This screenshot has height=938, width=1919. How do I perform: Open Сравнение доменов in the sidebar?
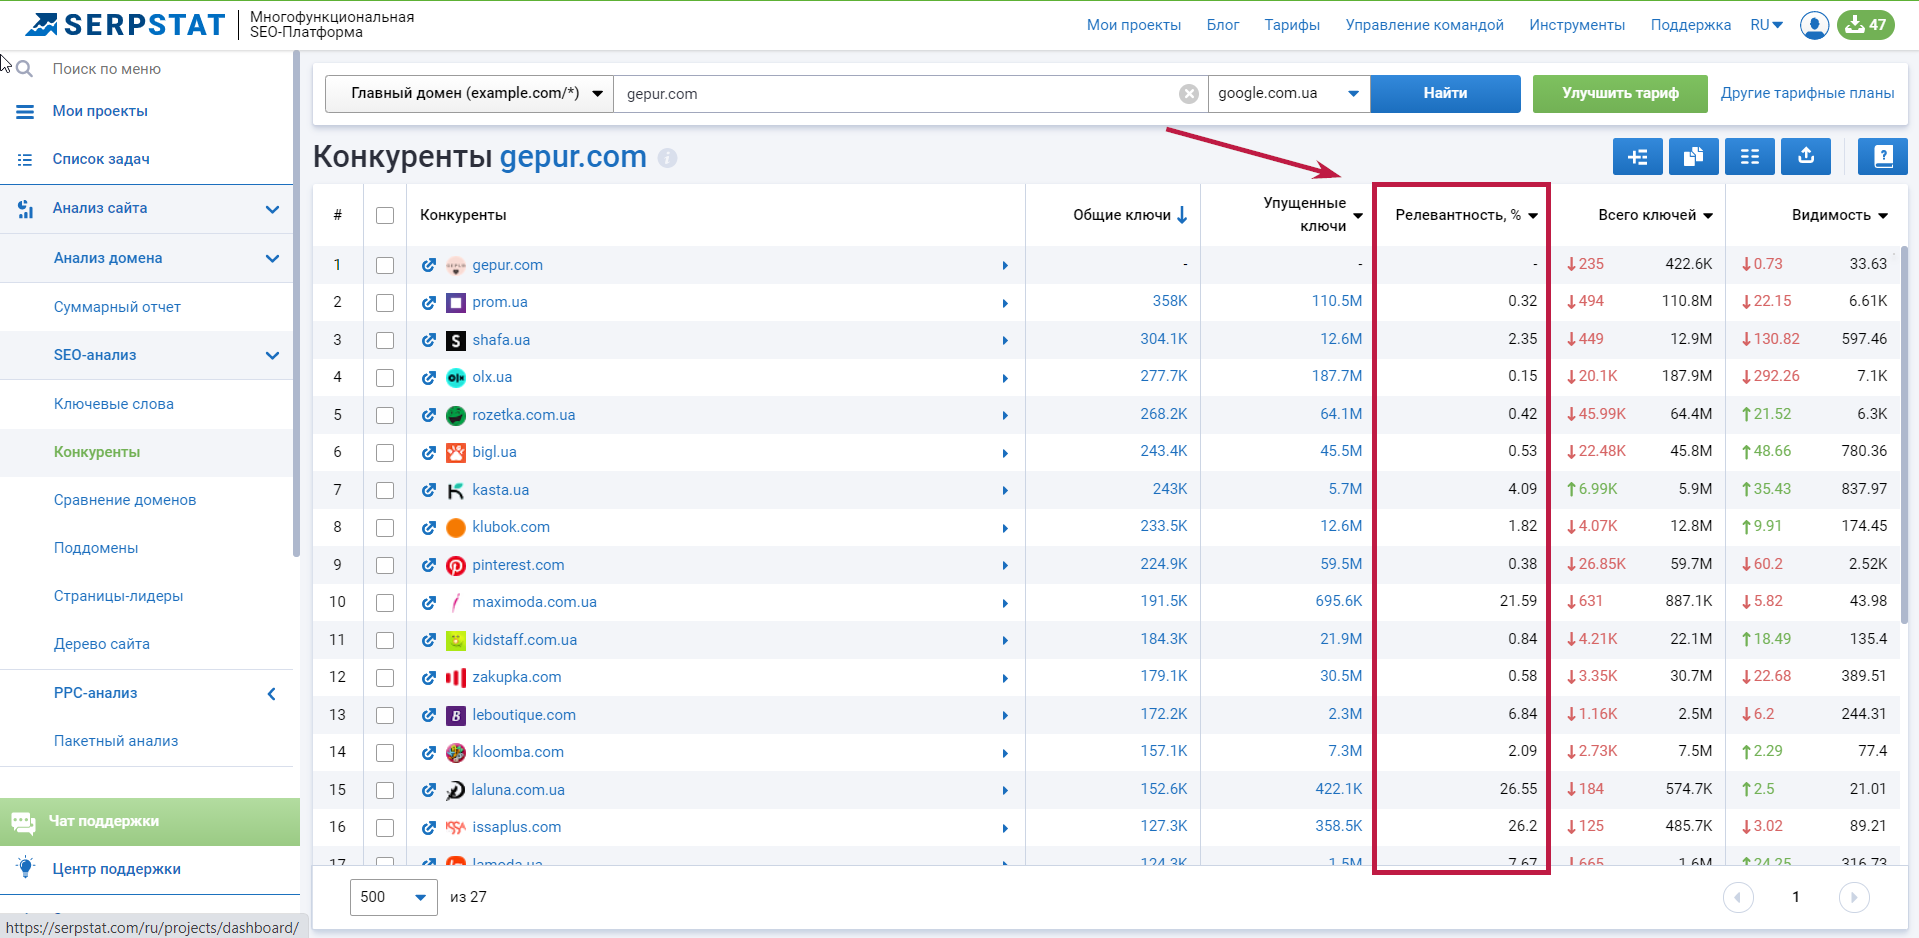[125, 500]
